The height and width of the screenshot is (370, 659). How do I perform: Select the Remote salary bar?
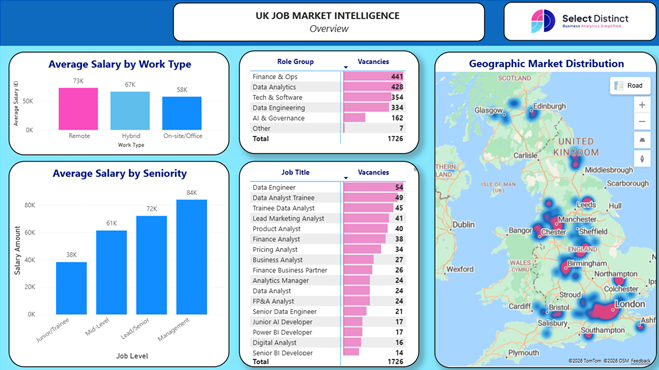(x=78, y=109)
